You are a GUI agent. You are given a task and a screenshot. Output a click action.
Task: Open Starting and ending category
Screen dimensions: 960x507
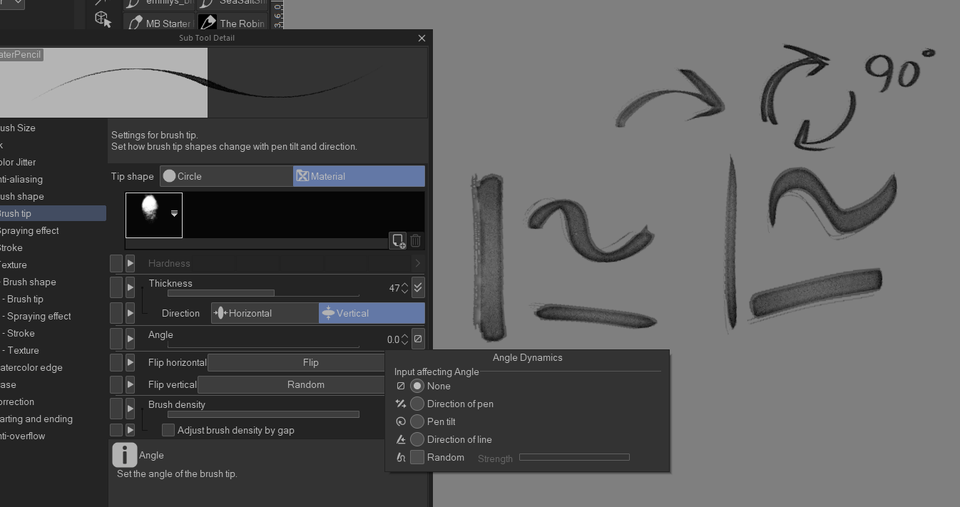point(53,419)
